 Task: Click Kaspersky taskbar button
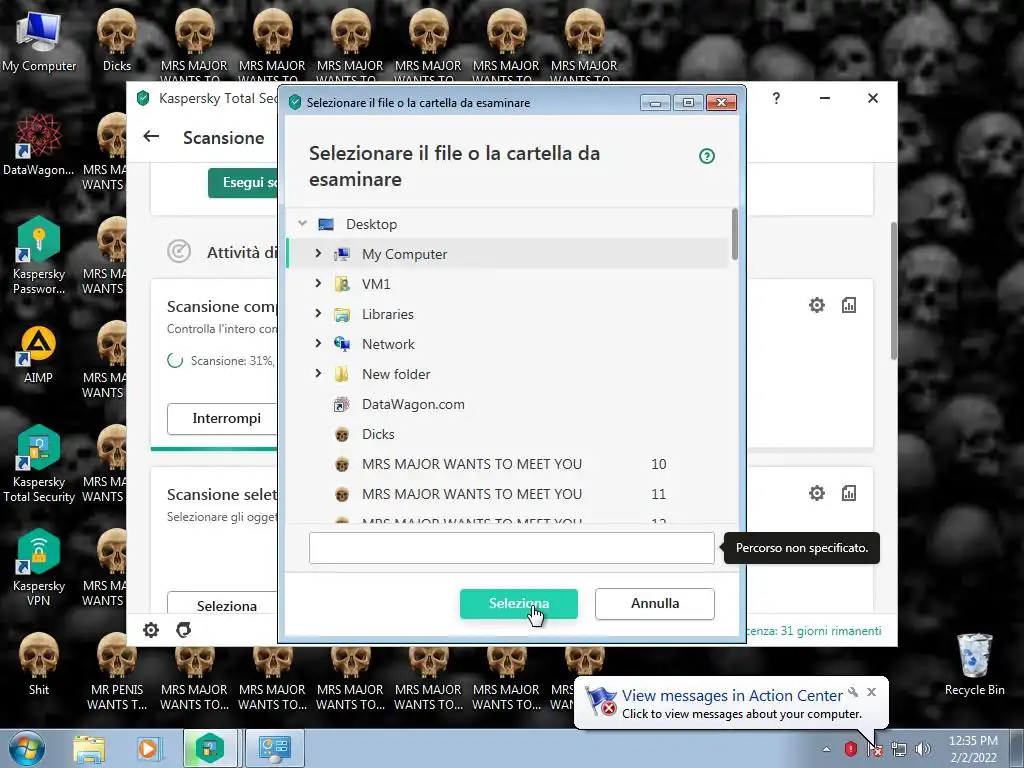coord(210,748)
